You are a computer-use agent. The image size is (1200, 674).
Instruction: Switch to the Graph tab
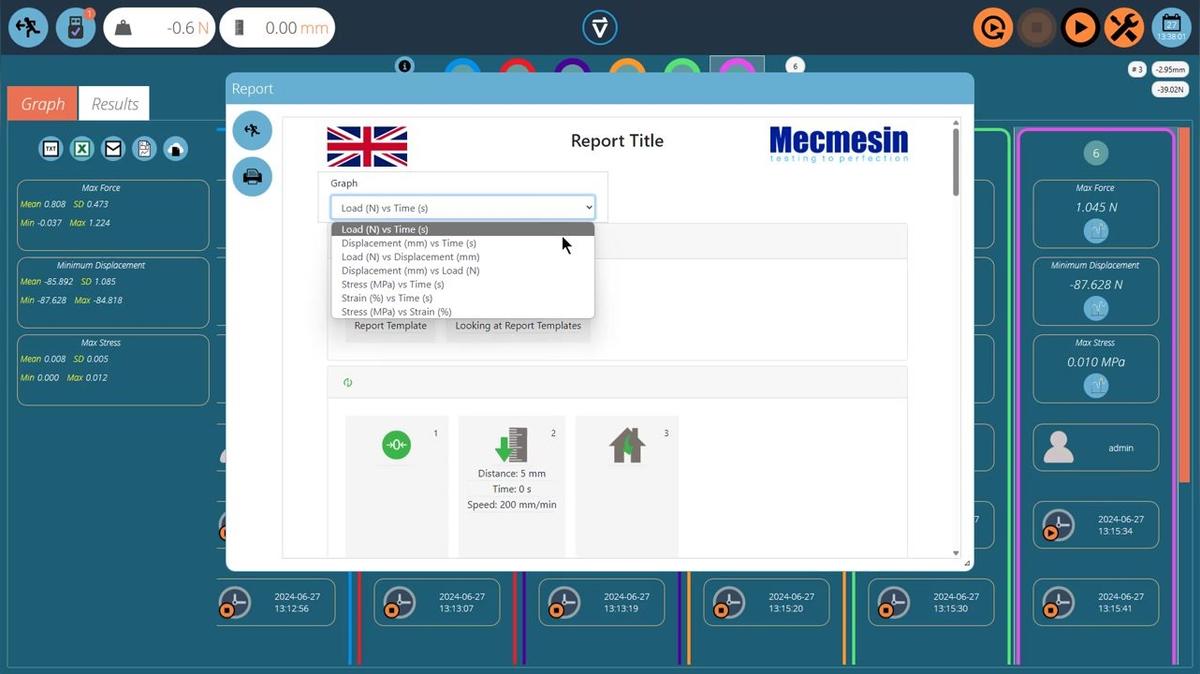point(43,104)
